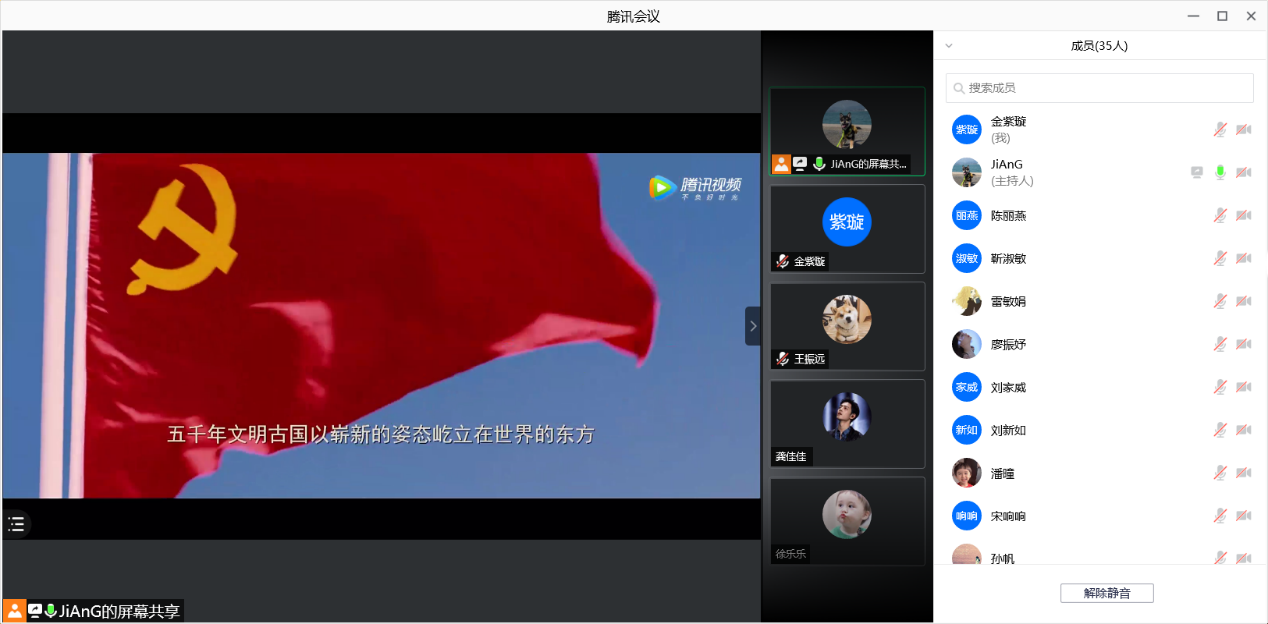1268x624 pixels.
Task: Click the 主持人 label under JiANG
Action: [1012, 181]
